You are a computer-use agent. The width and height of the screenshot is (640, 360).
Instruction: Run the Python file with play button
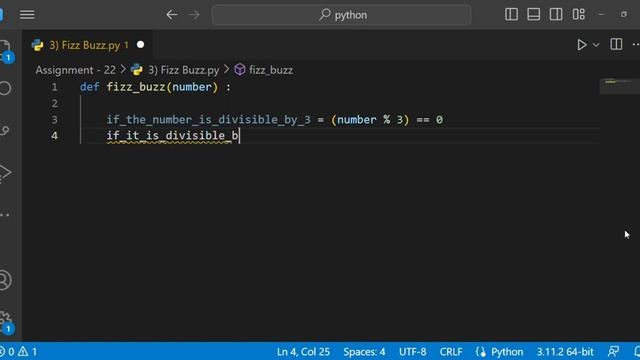(x=582, y=45)
